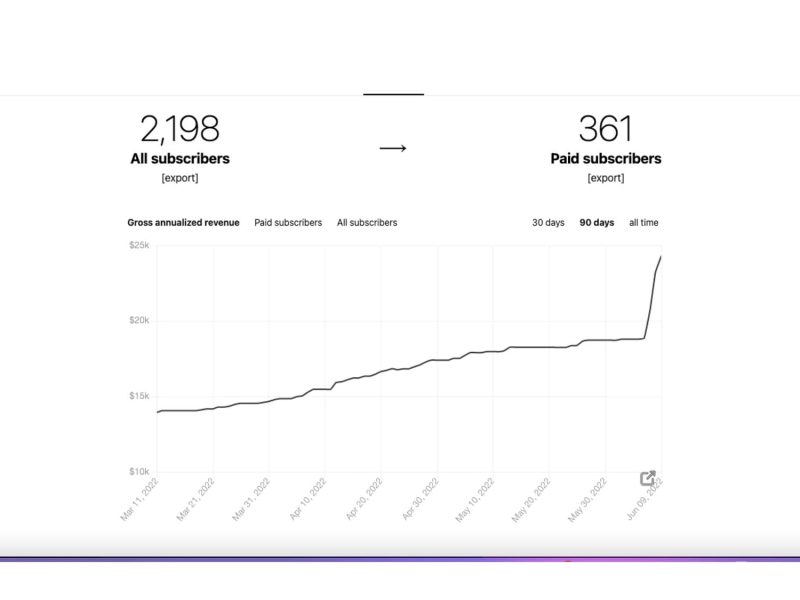Viewport: 800px width, 600px height.
Task: Select the 30 days time range
Action: click(548, 222)
